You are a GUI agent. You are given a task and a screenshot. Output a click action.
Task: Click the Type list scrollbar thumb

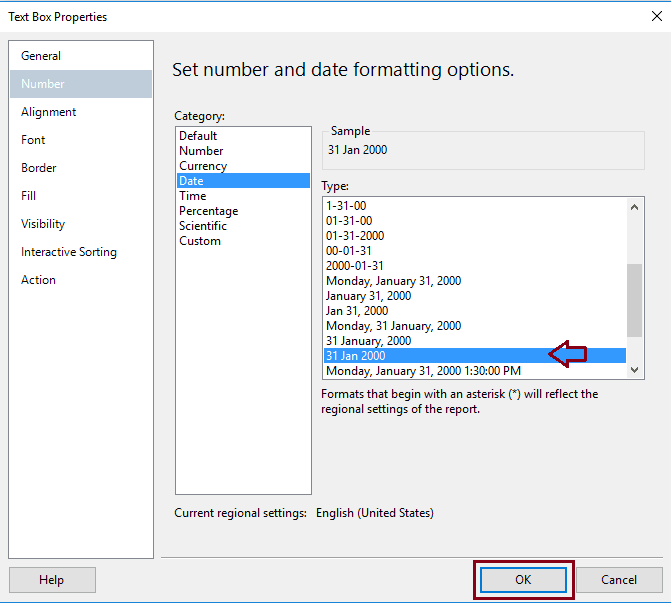634,300
